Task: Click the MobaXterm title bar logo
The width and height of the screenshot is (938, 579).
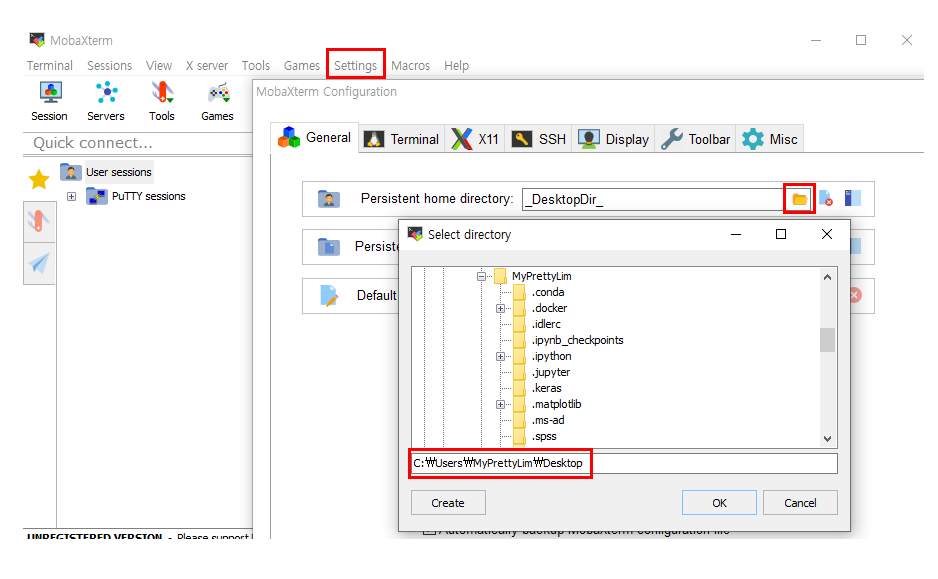Action: click(37, 40)
